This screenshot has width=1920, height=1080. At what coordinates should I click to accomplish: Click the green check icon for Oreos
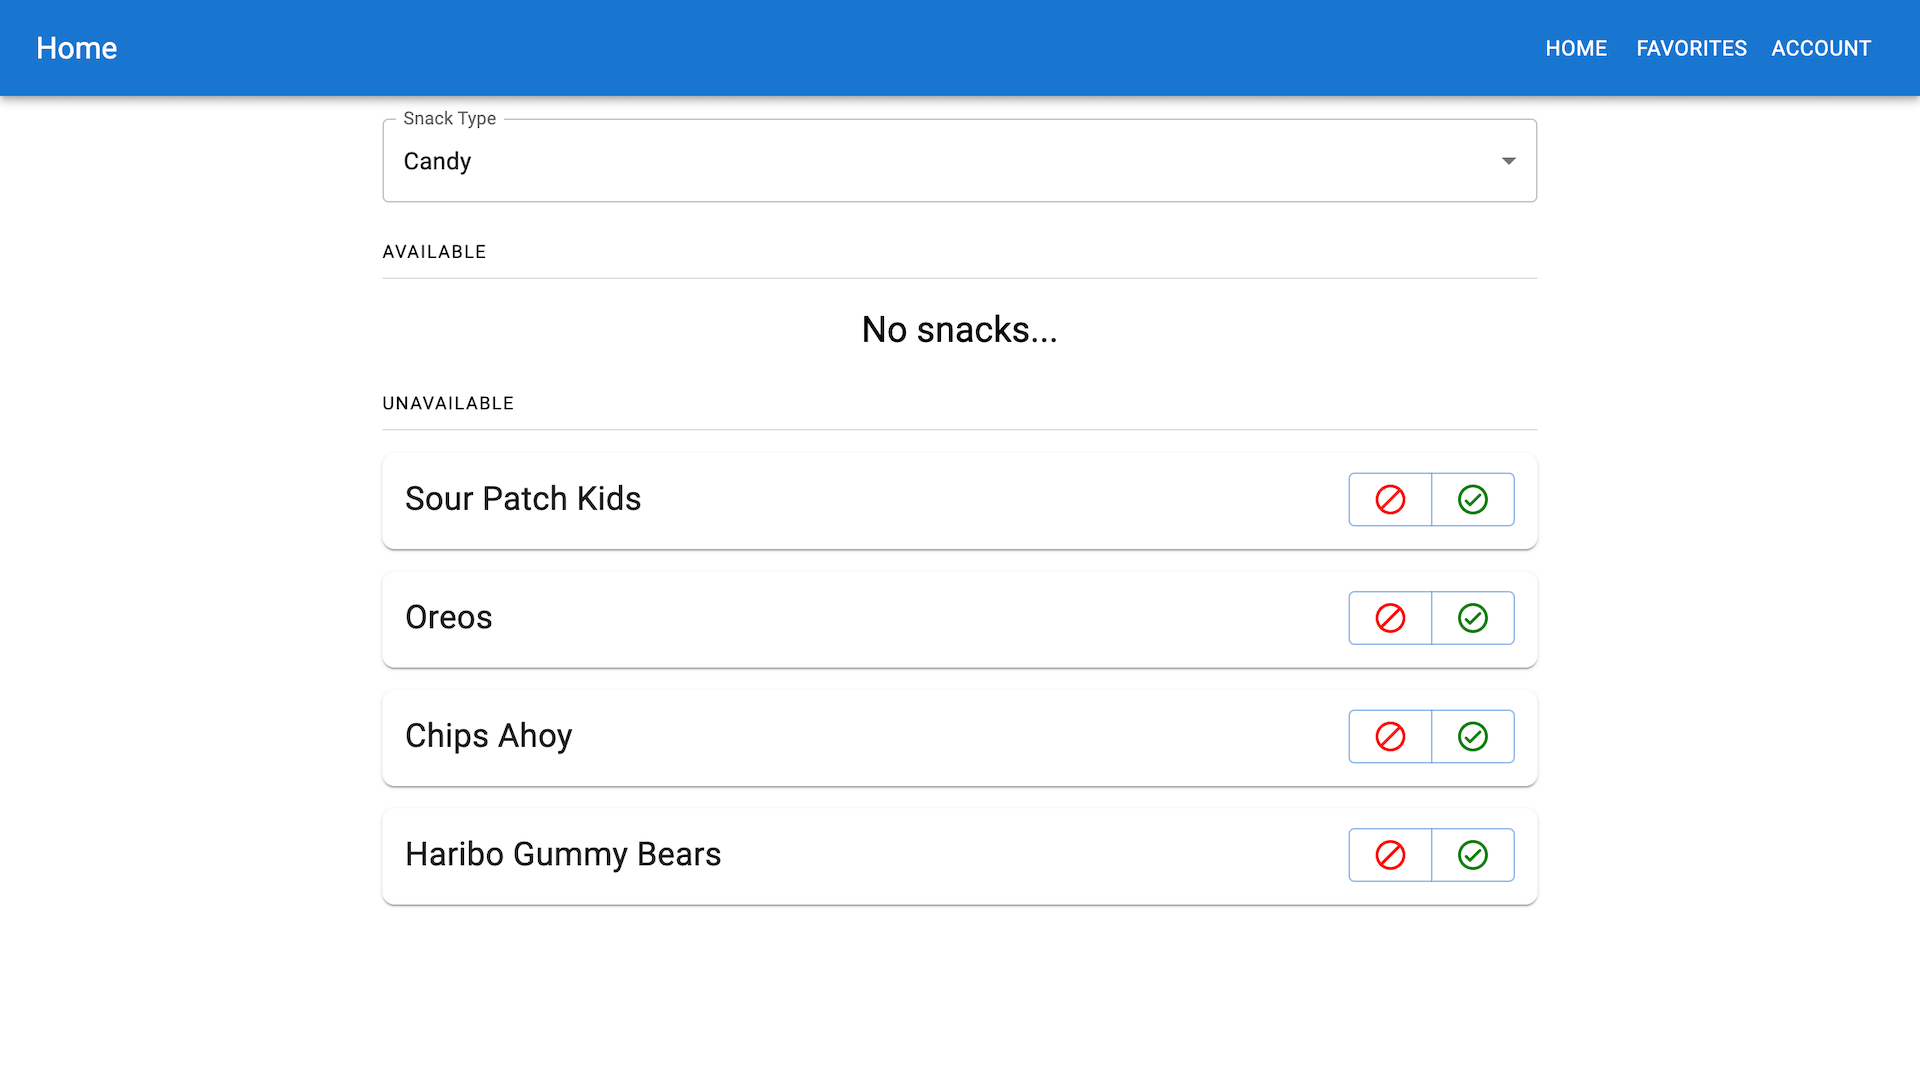click(1473, 618)
